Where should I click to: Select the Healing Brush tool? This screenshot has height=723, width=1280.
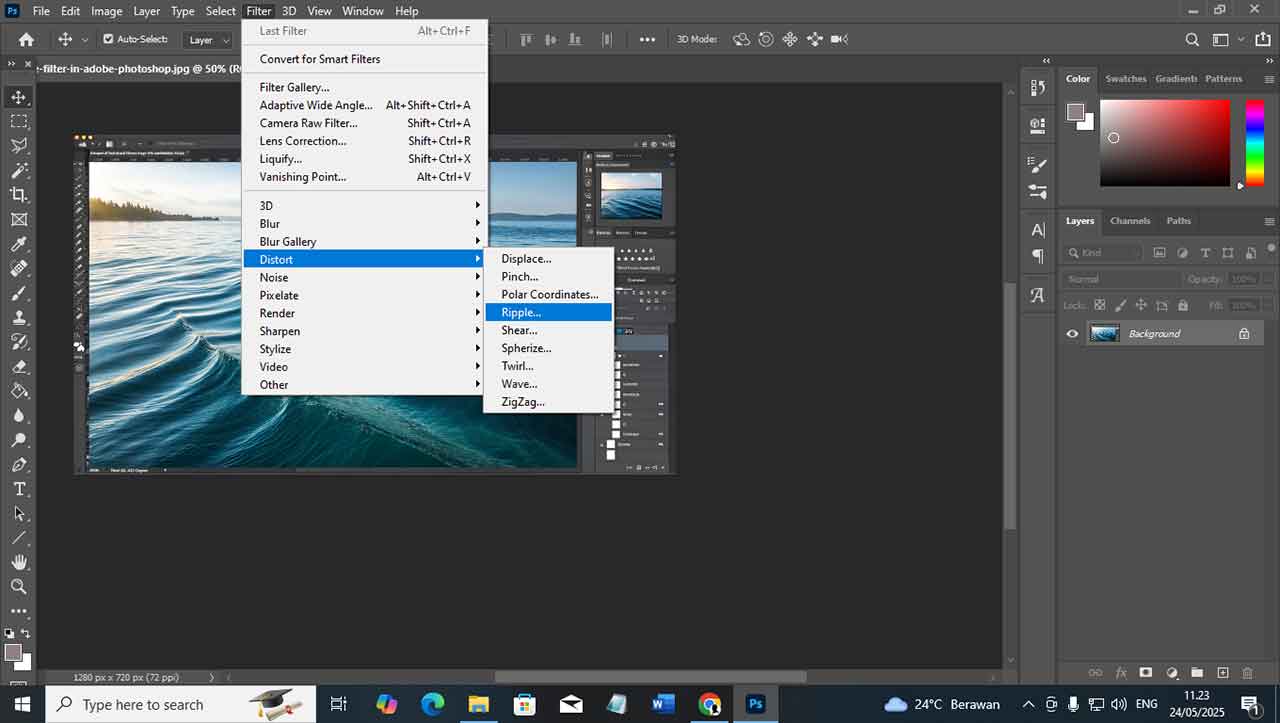[18, 268]
